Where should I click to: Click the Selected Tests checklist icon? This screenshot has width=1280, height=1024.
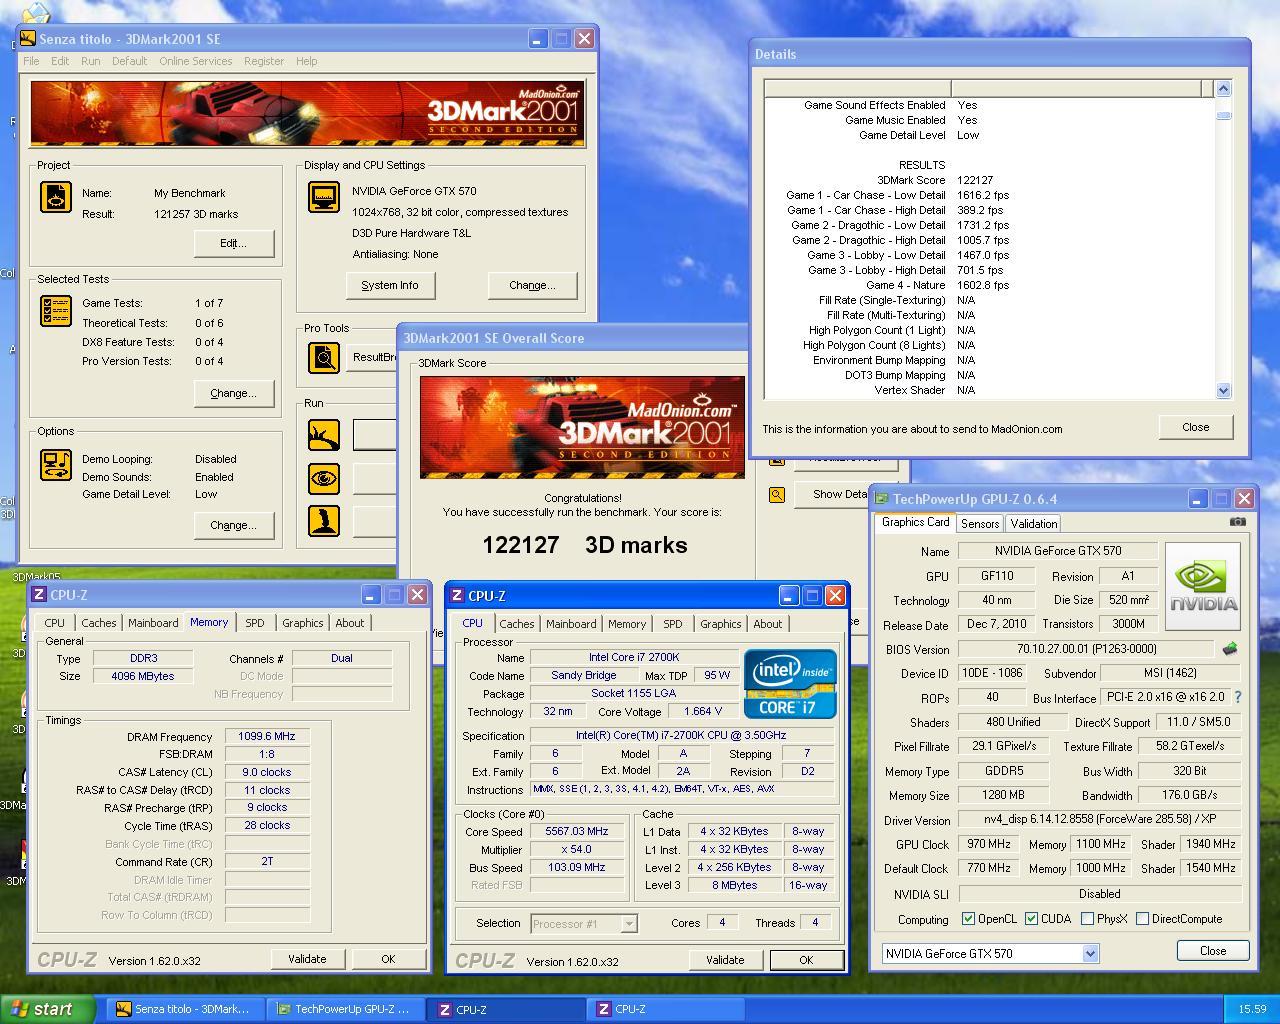click(55, 311)
